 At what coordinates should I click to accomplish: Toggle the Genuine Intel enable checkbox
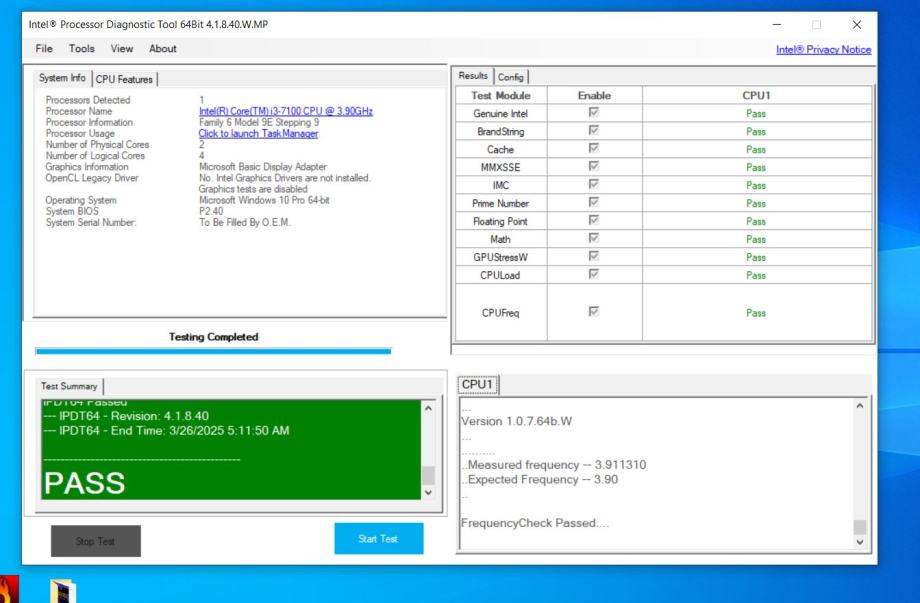coord(594,112)
